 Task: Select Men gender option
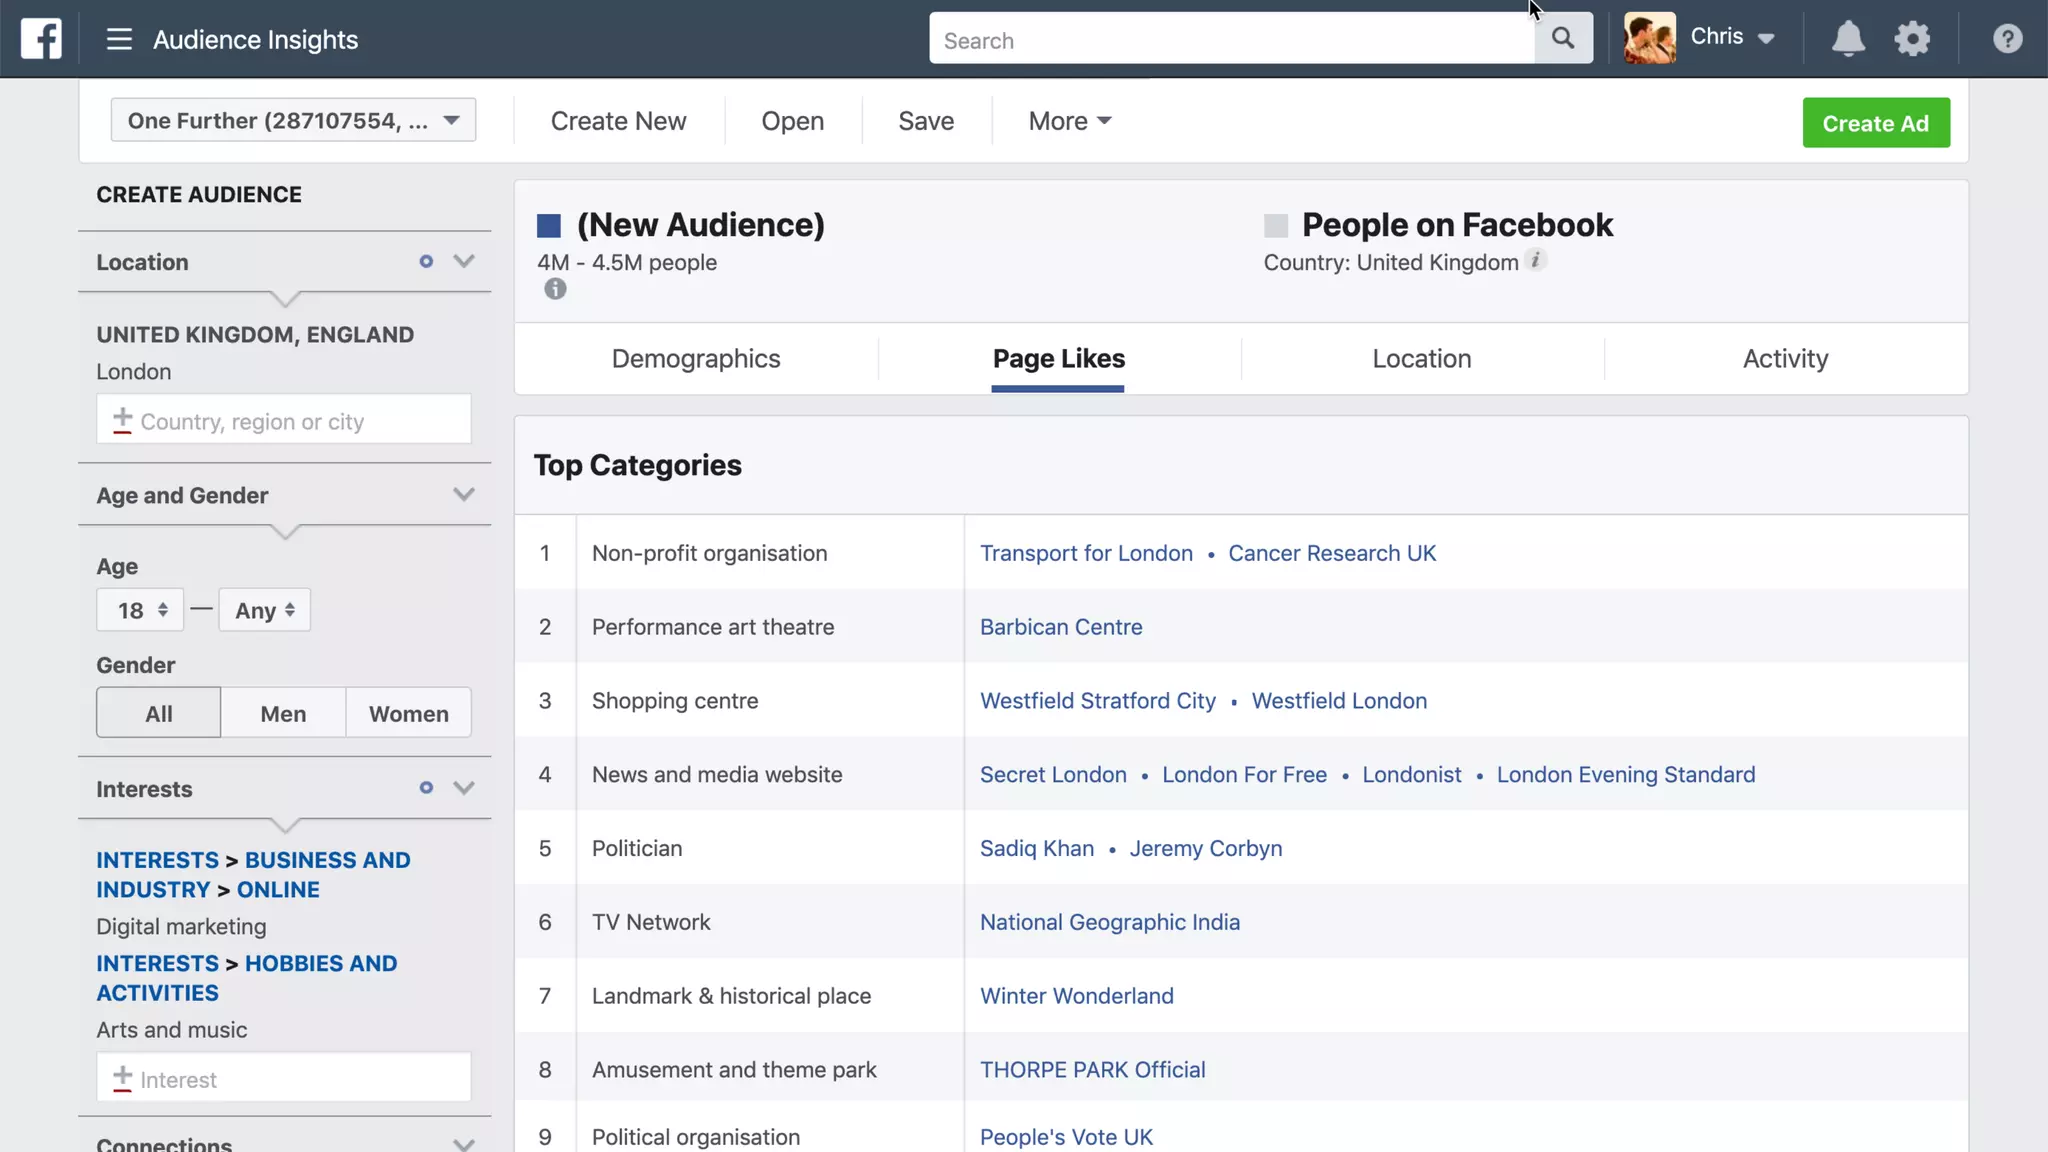coord(283,713)
